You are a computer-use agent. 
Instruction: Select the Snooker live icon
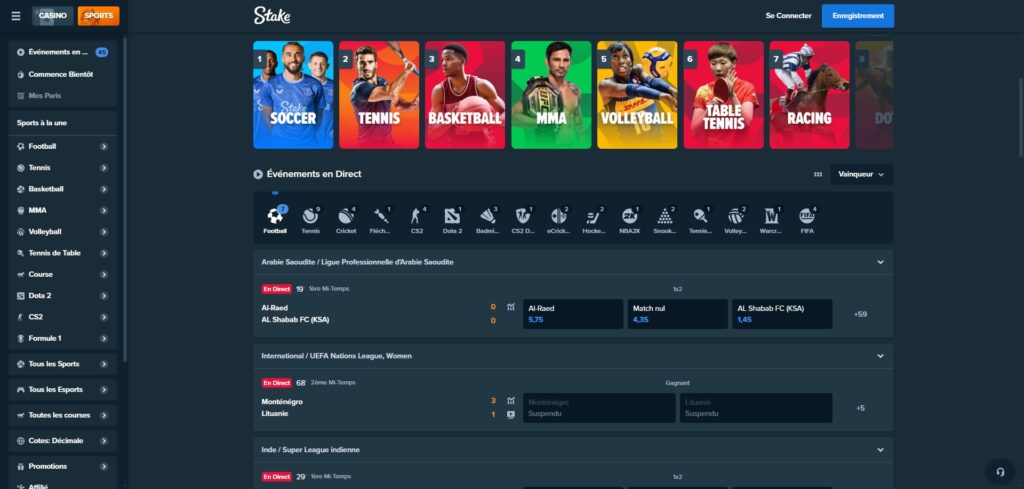665,220
